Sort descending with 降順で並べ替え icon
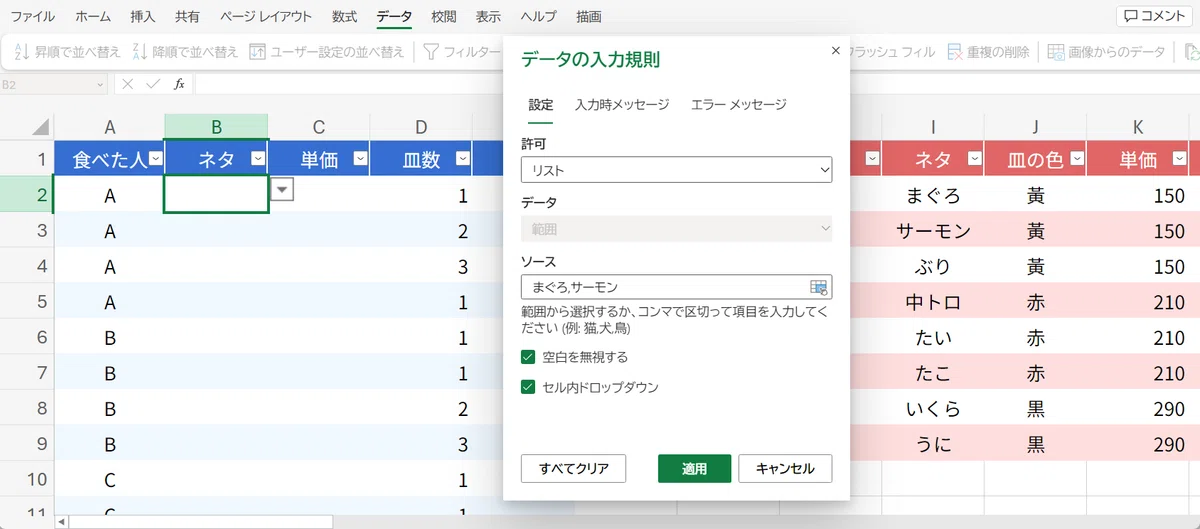 pyautogui.click(x=140, y=52)
